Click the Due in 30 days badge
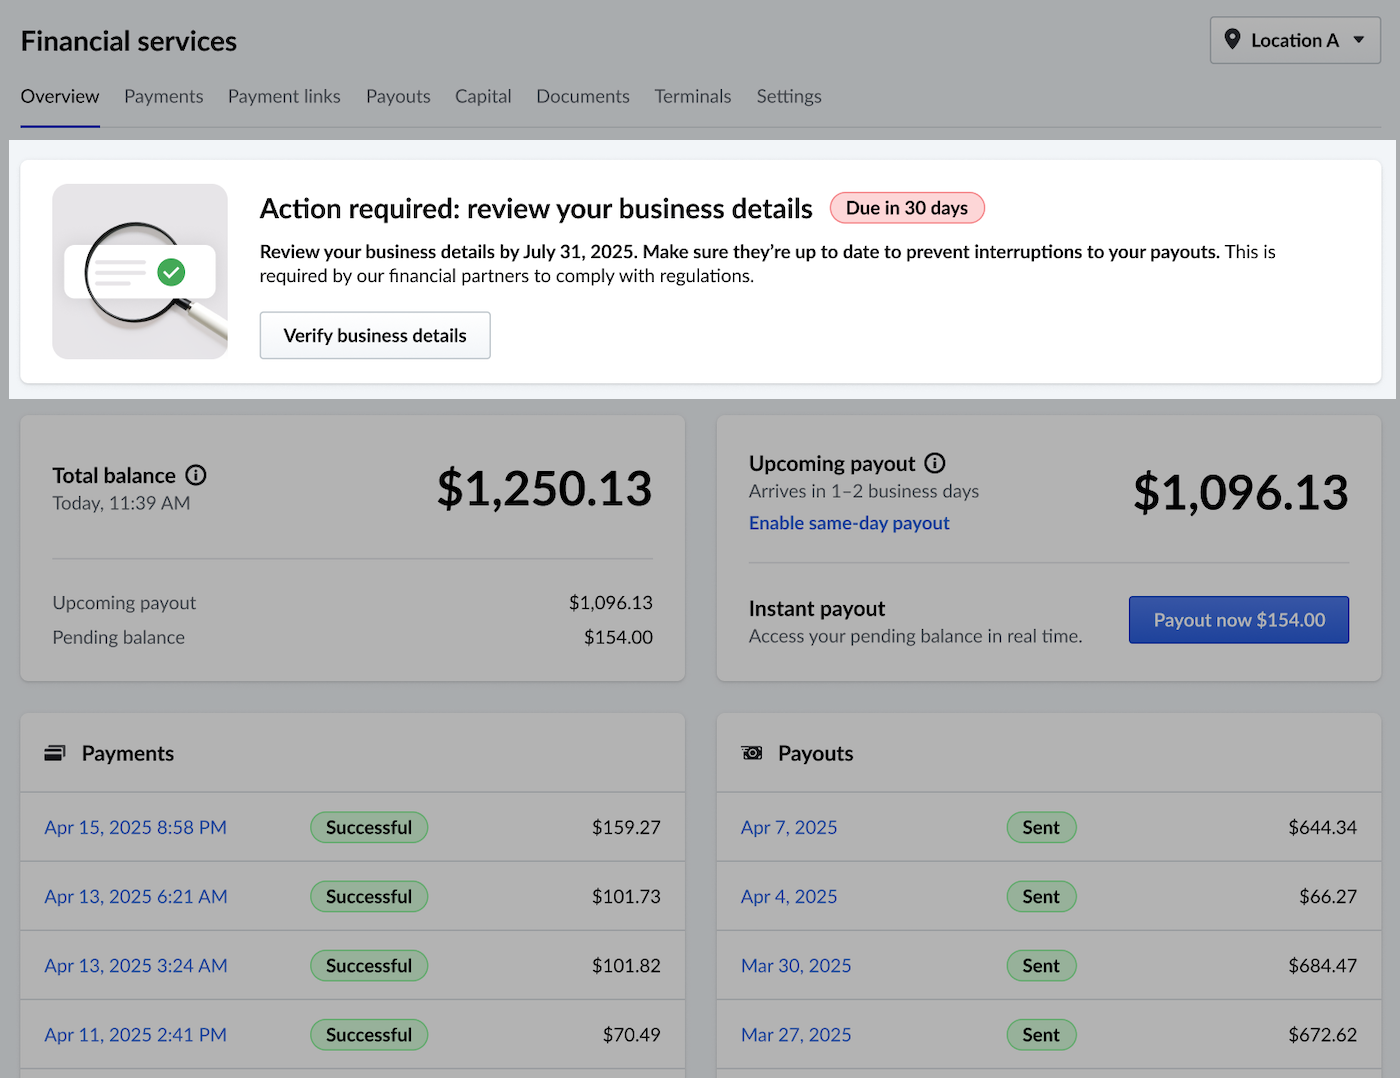Screen dimensions: 1400x1078 pyautogui.click(x=907, y=208)
